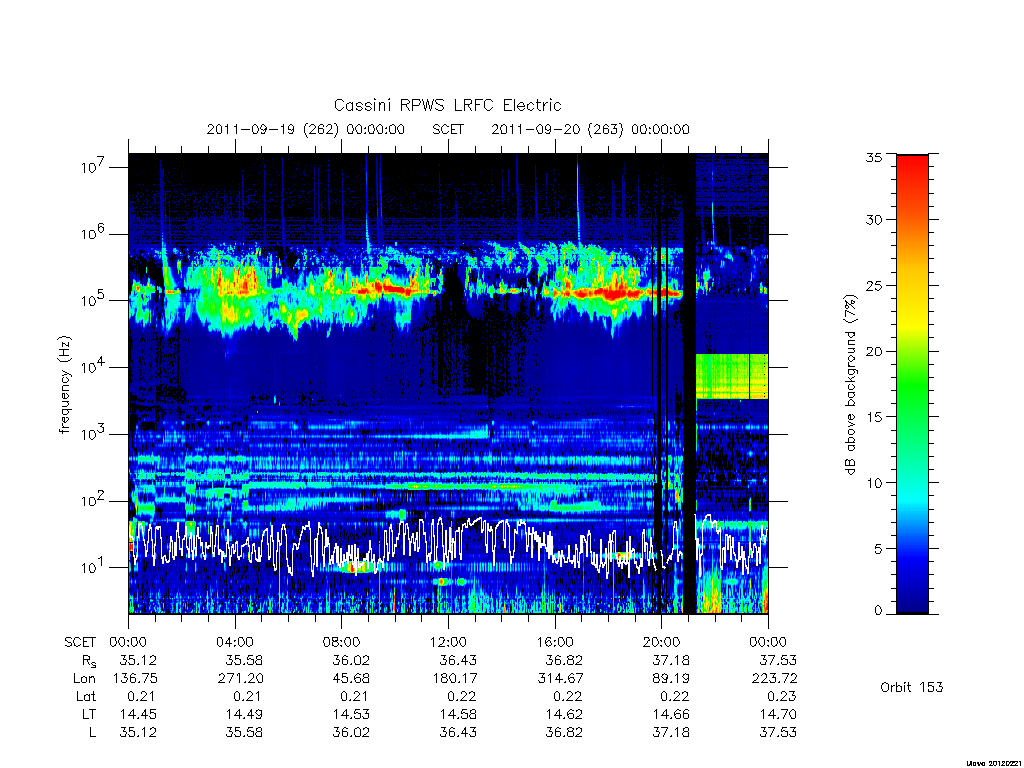Click the yellow-green block near 10^4 Hz

731,376
